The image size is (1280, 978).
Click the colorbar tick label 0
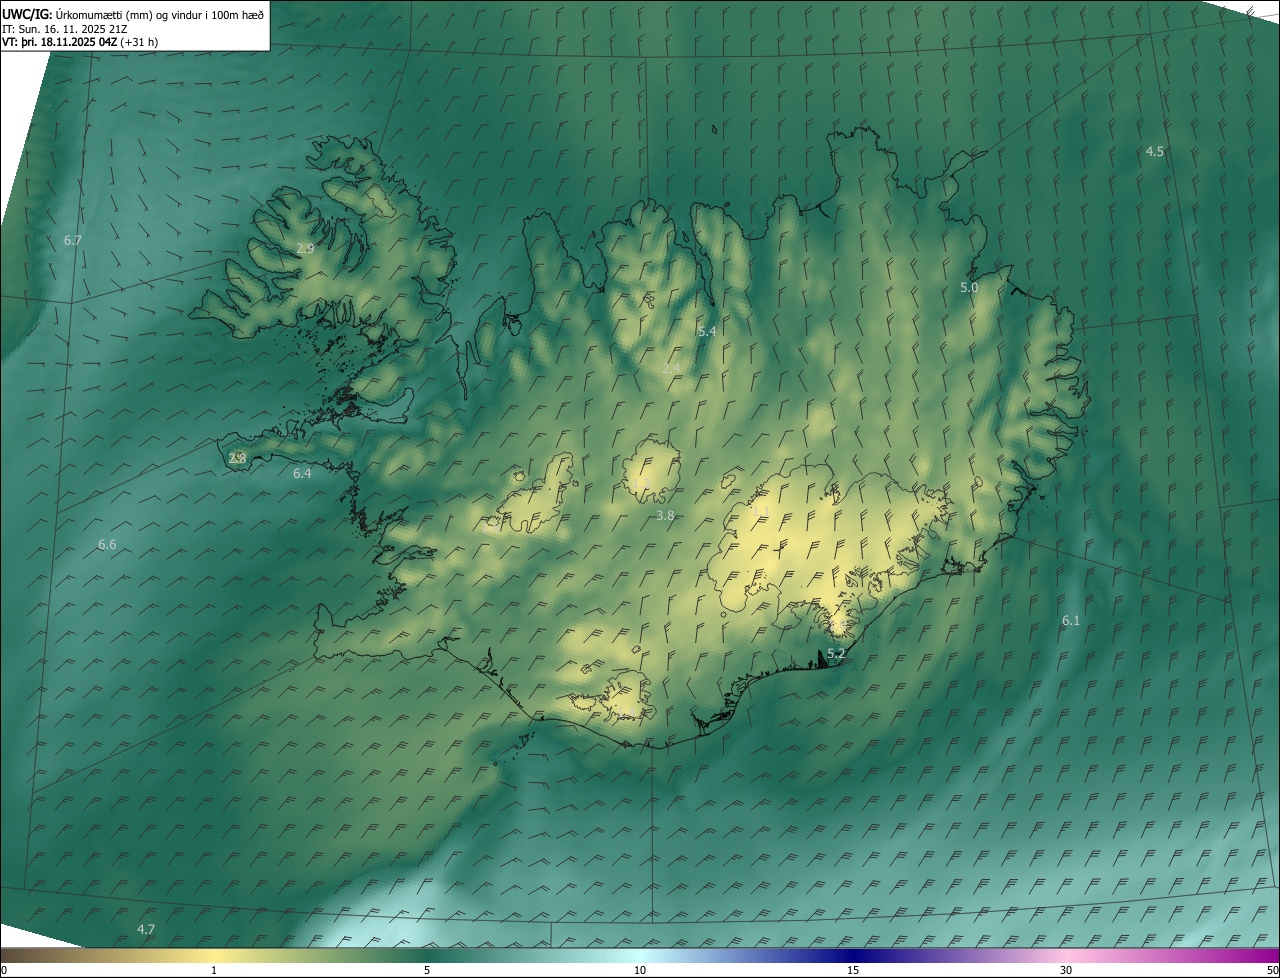tap(4, 970)
